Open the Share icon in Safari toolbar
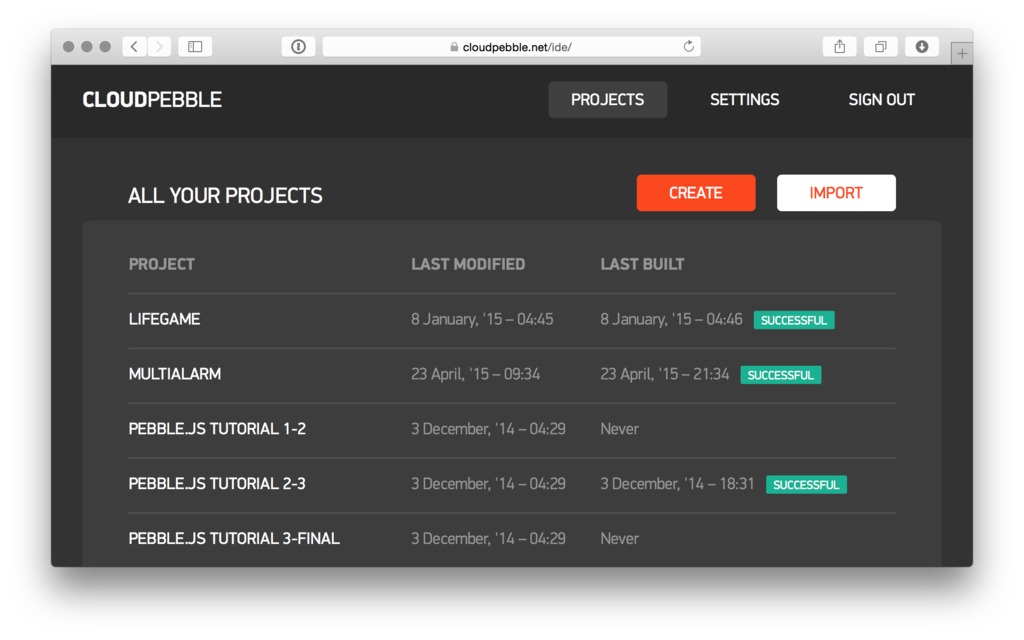This screenshot has height=640, width=1024. pos(840,46)
